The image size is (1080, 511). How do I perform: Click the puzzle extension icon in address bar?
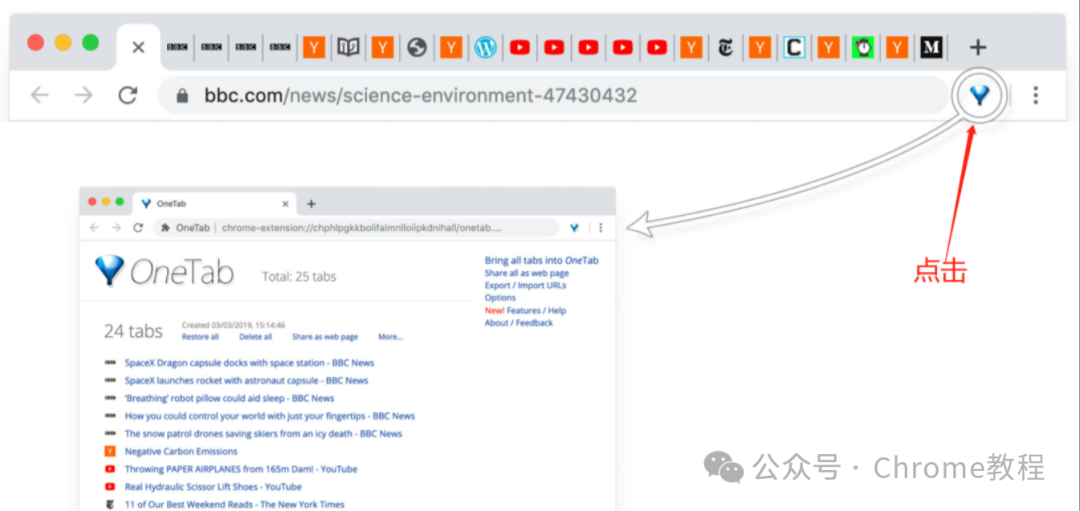coord(165,227)
